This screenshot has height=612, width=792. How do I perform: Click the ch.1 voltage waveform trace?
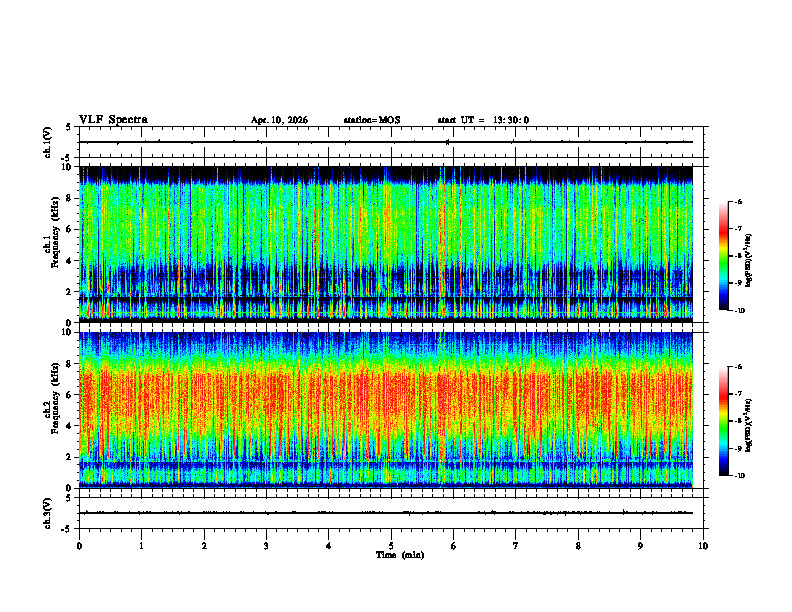386,142
